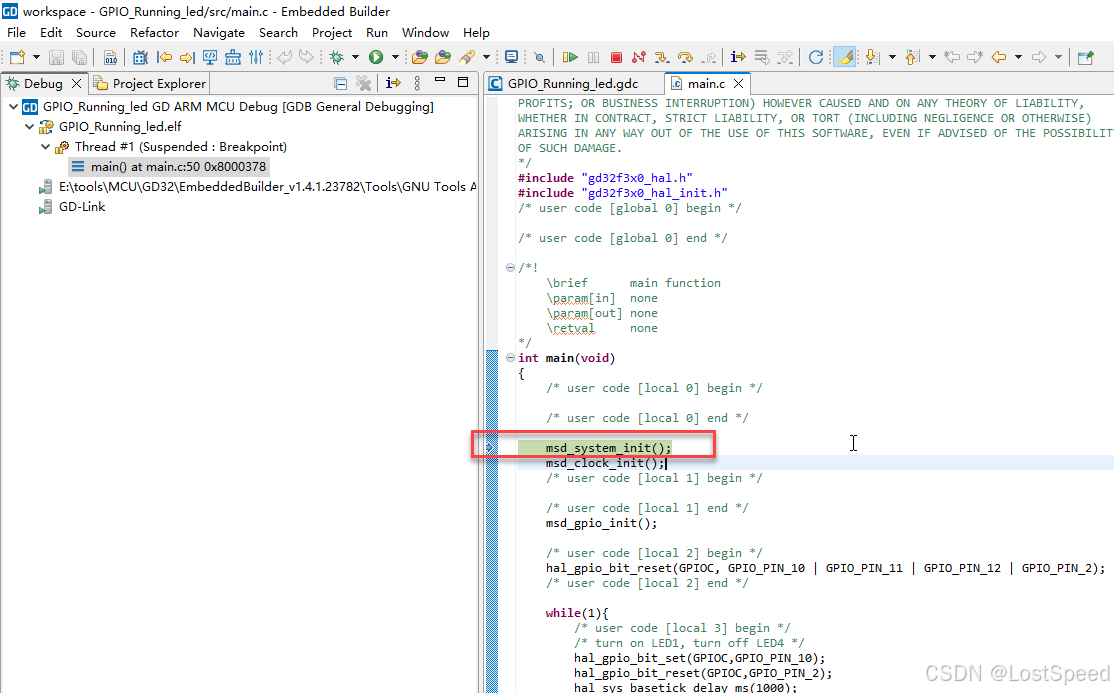Click the Suspend (pause) icon
This screenshot has width=1114, height=693.
(x=593, y=57)
